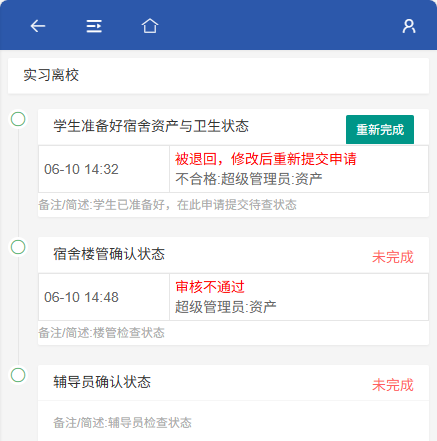Viewport: 437px width, 441px height.
Task: Open the user profile icon
Action: (409, 26)
